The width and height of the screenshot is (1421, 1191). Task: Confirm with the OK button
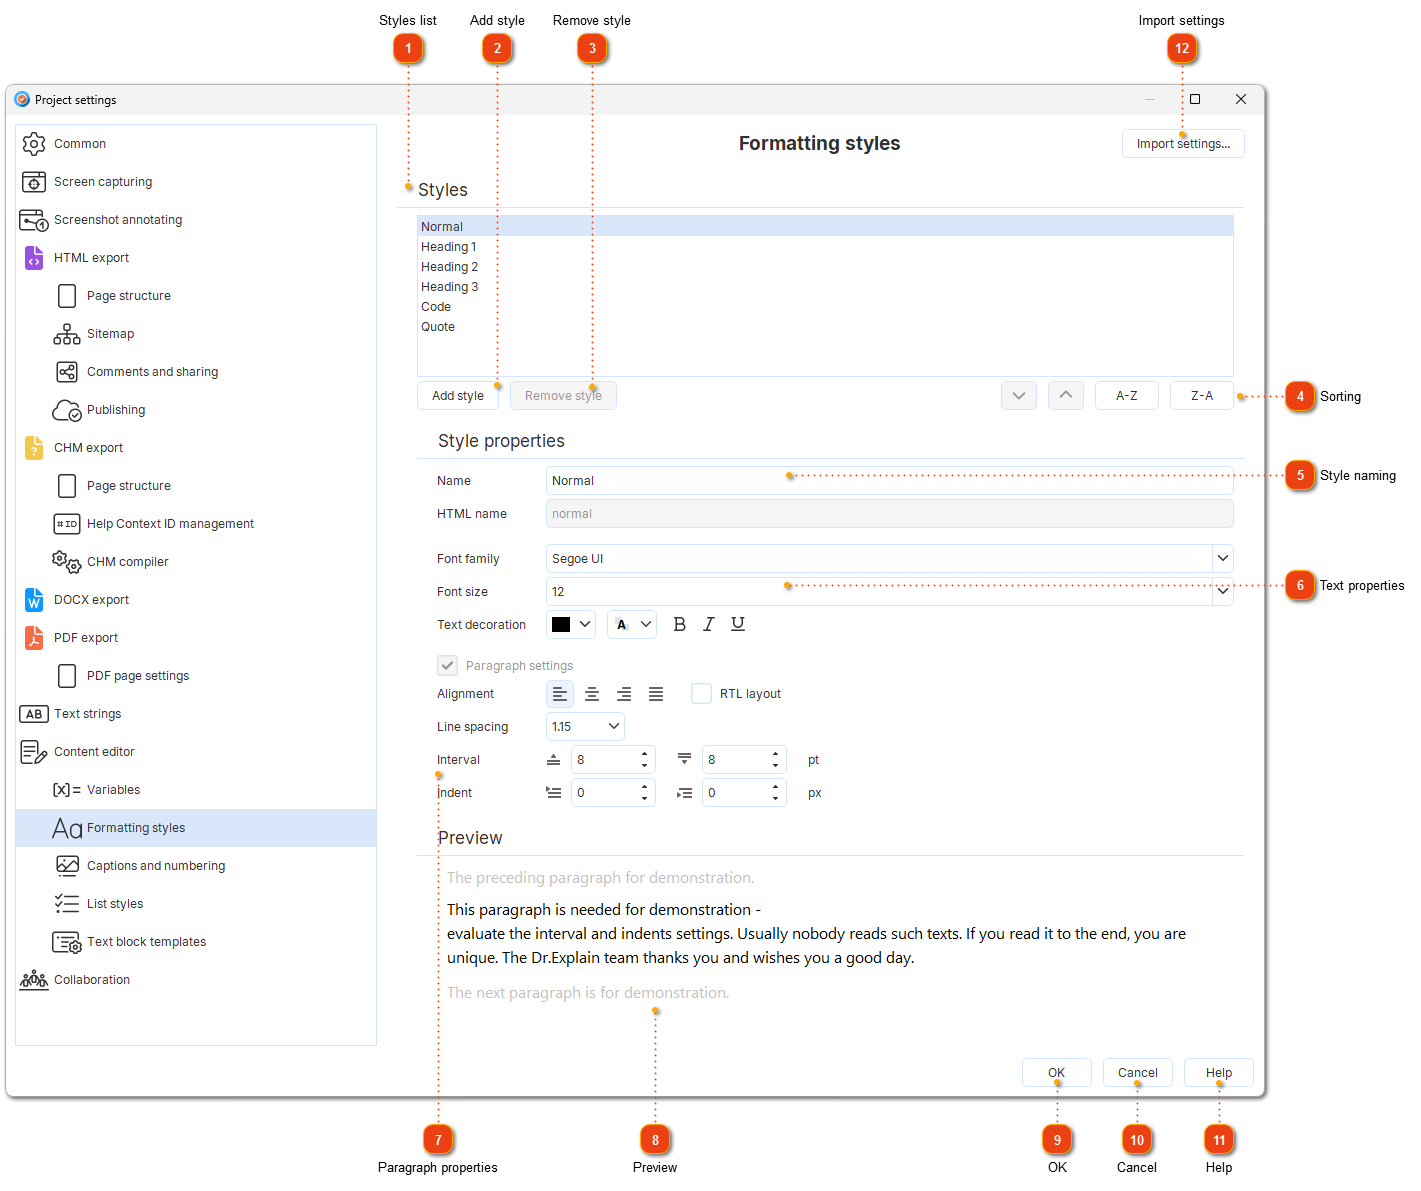click(1057, 1073)
